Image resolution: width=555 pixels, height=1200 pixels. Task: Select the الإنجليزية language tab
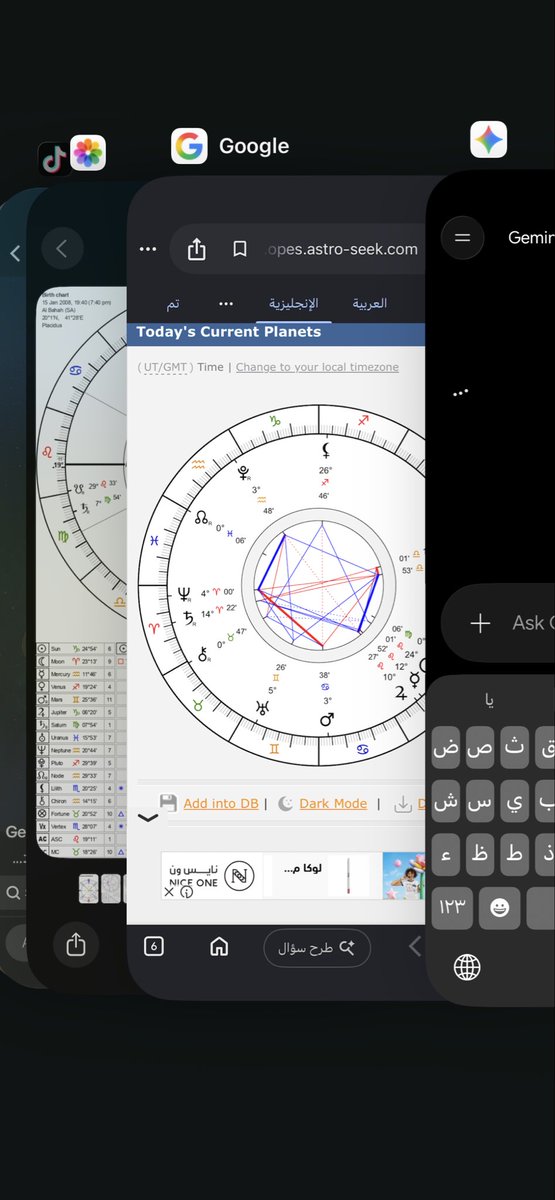pos(292,303)
